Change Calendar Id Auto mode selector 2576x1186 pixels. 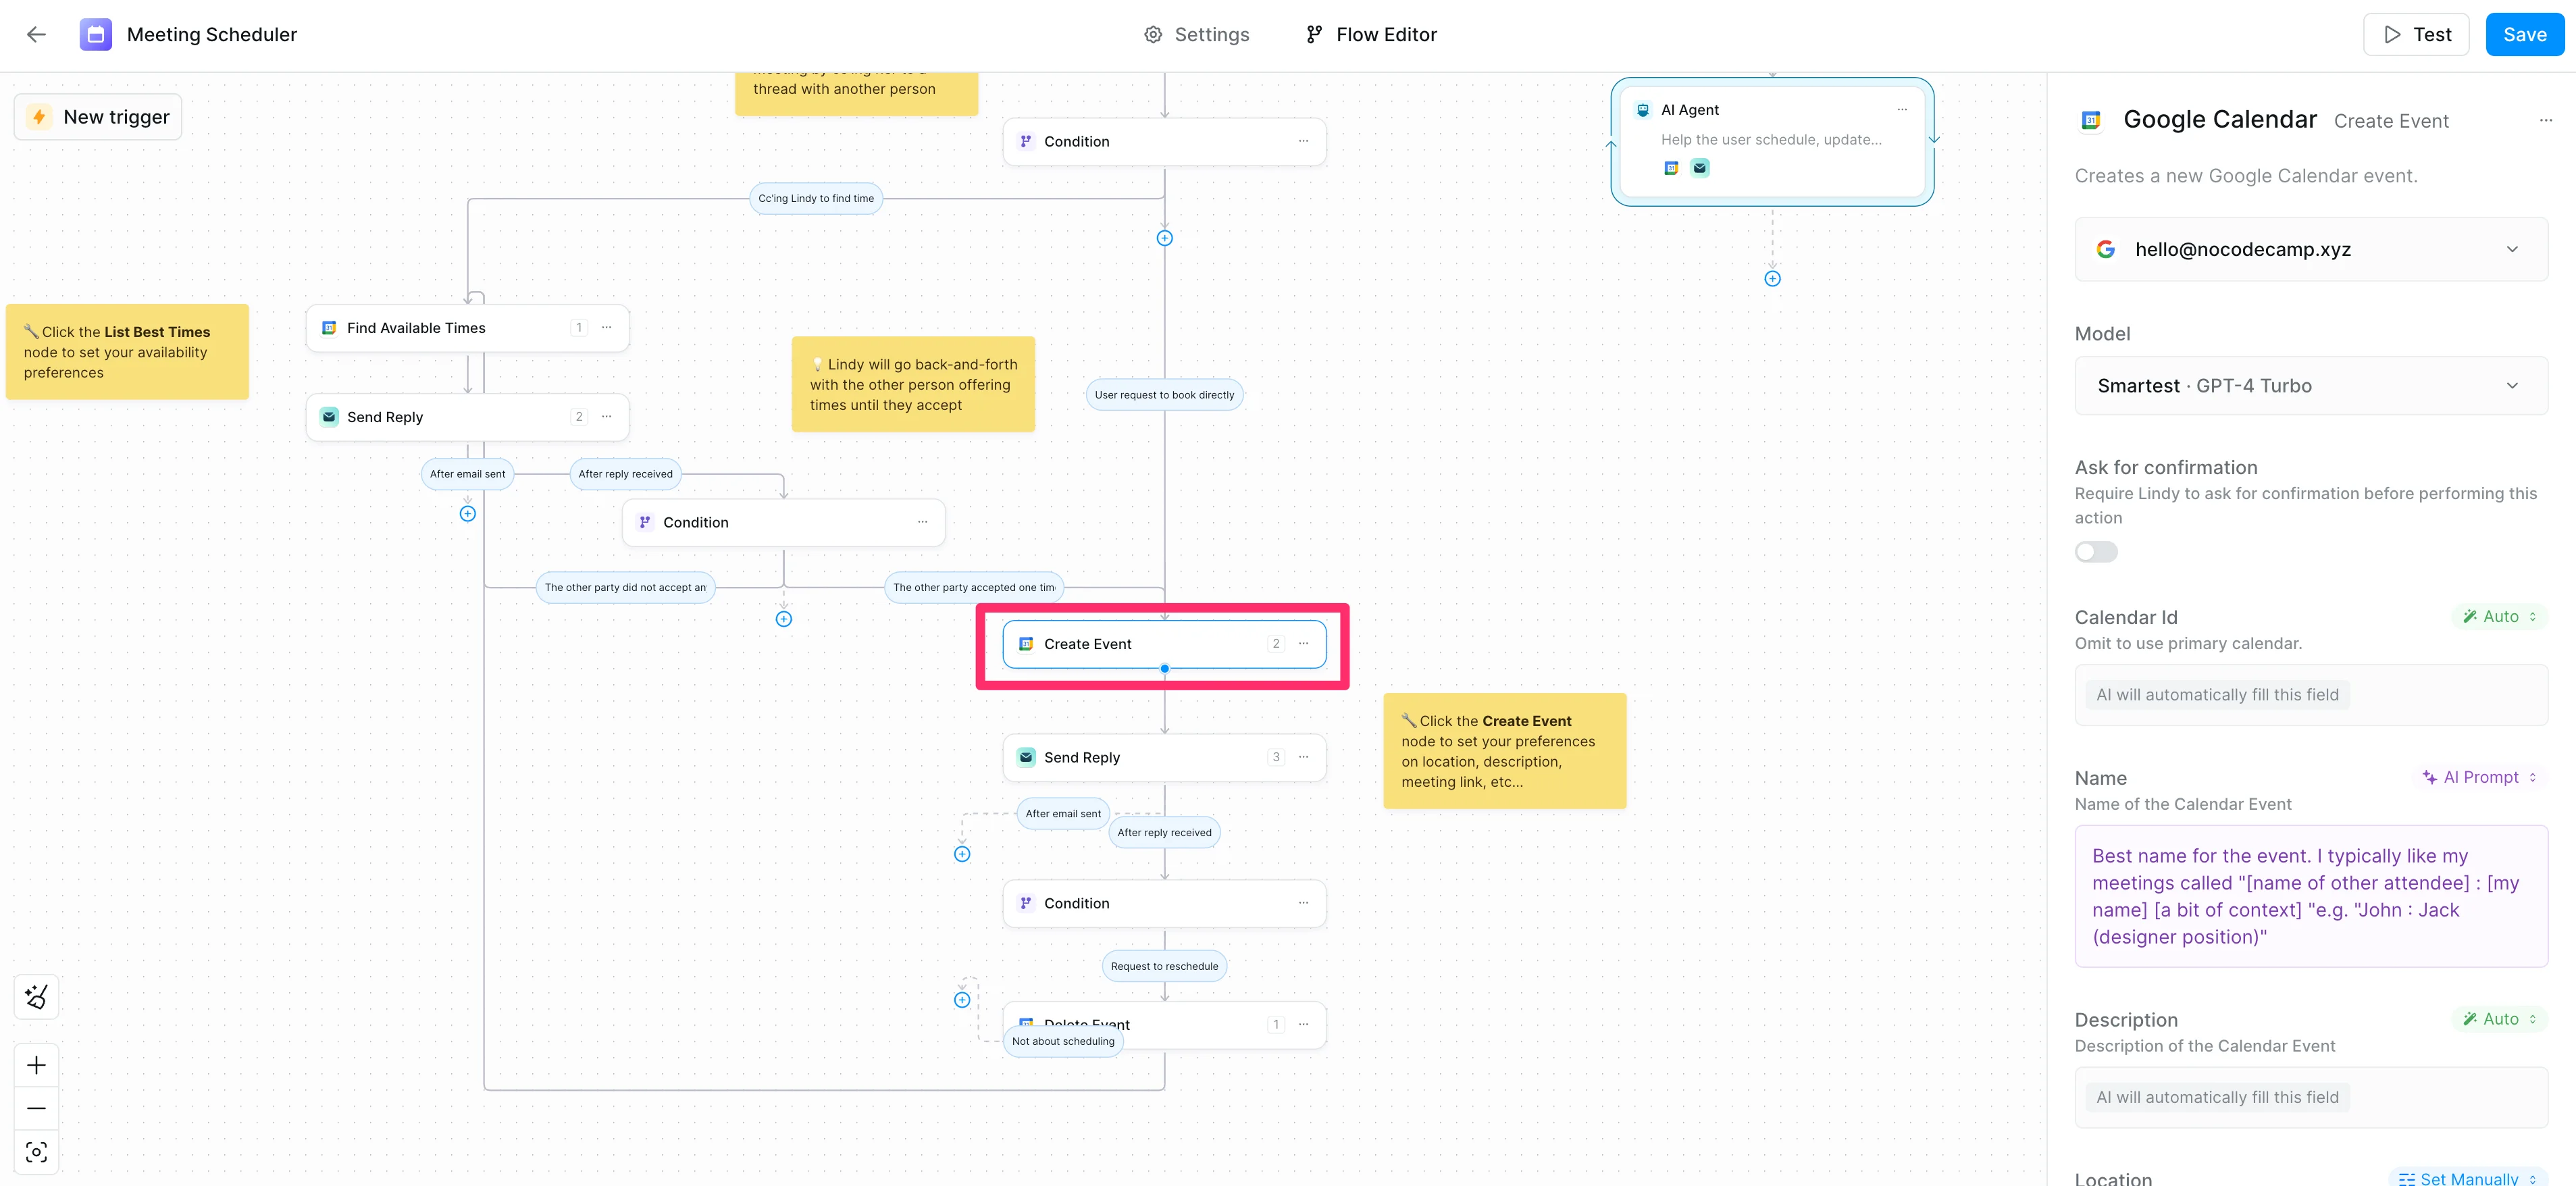tap(2499, 617)
